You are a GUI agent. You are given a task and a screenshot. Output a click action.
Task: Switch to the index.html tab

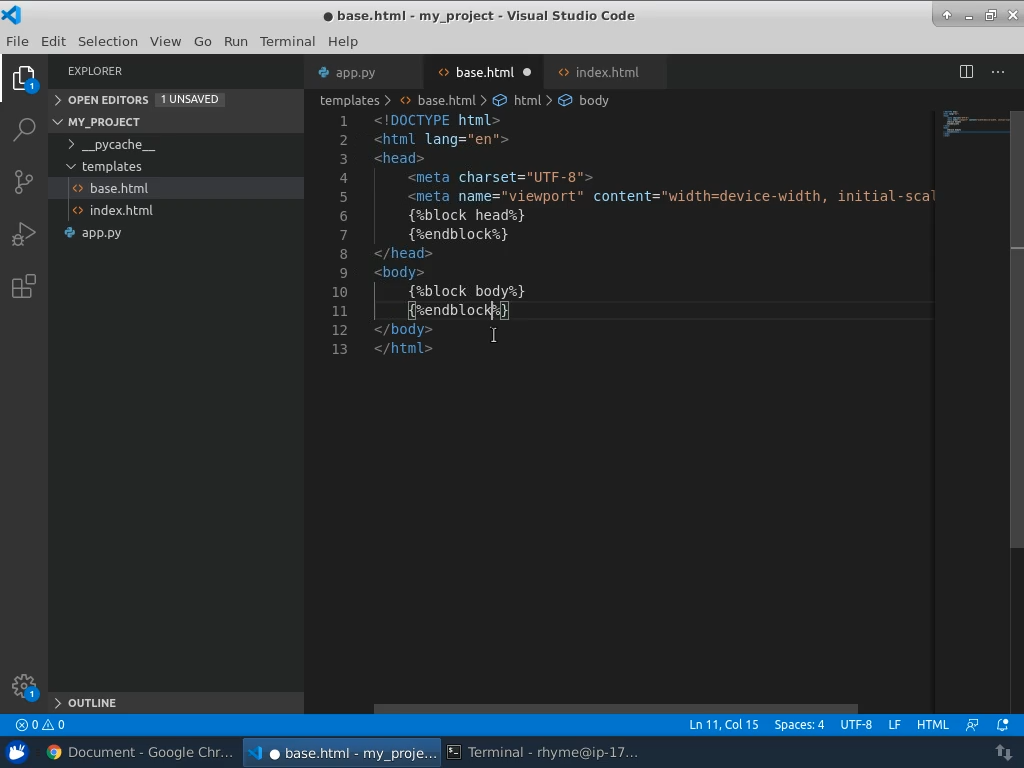click(606, 72)
